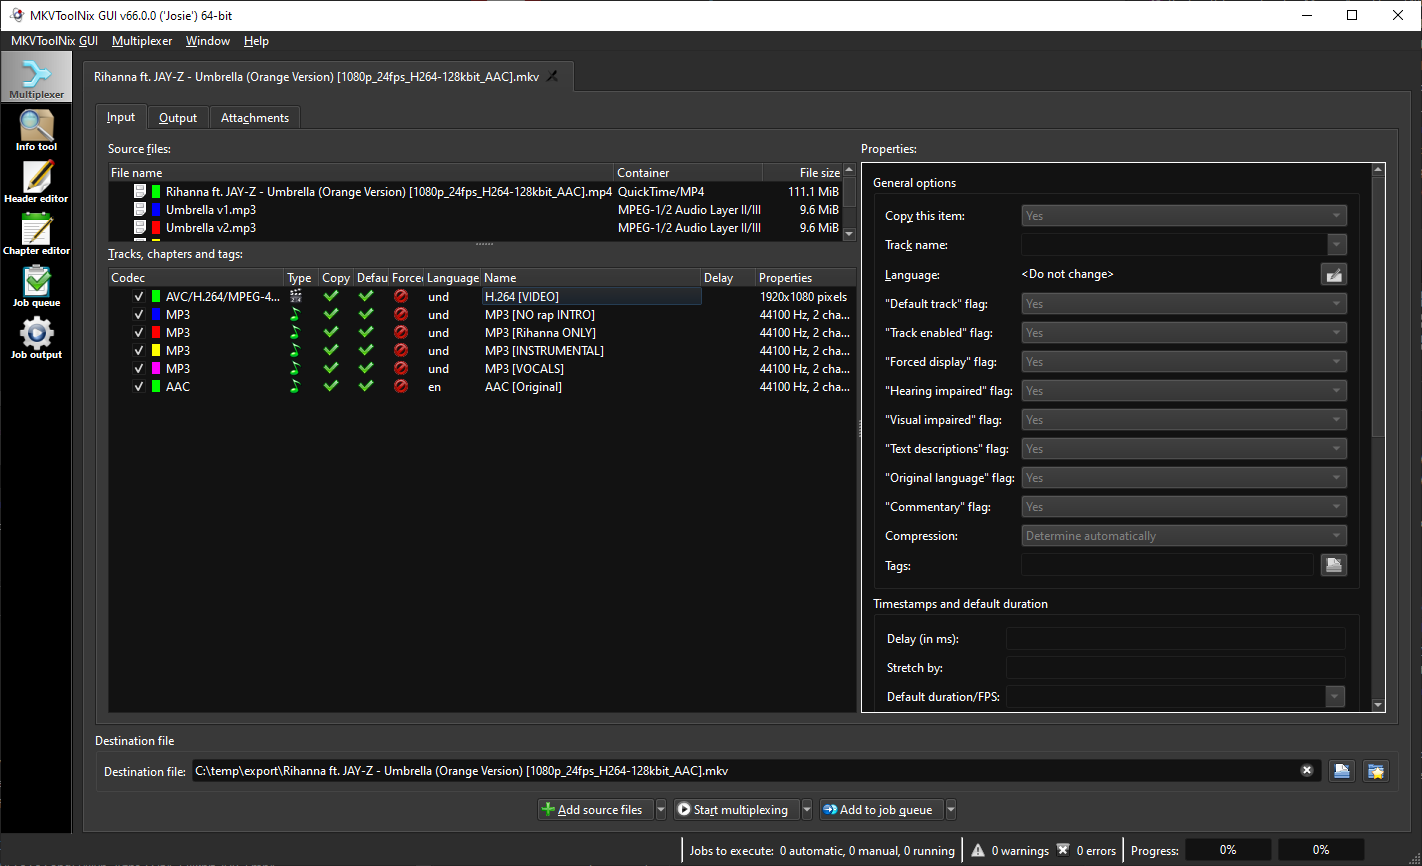Open recently used destination directories
The width and height of the screenshot is (1422, 866).
[1376, 770]
